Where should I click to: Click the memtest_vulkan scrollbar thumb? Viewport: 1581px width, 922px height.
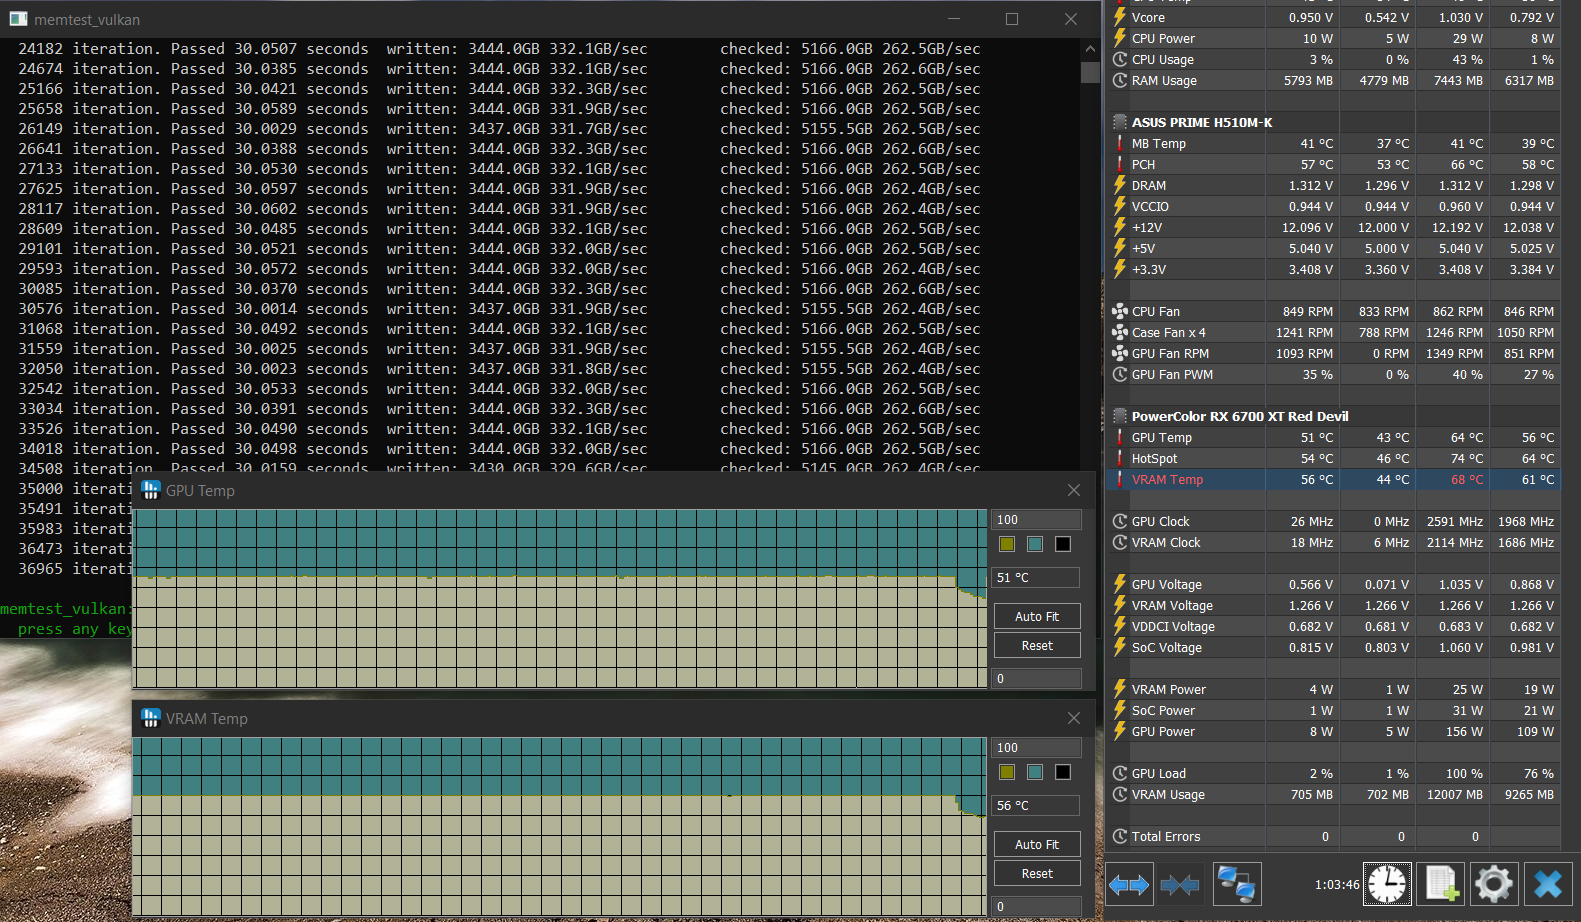1090,72
